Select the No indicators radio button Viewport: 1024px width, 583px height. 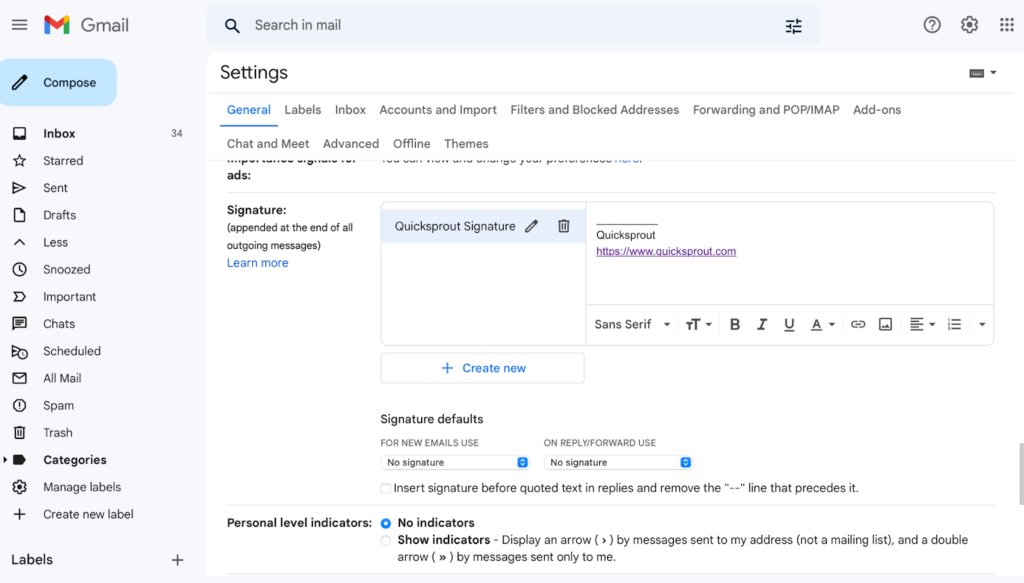coord(385,522)
